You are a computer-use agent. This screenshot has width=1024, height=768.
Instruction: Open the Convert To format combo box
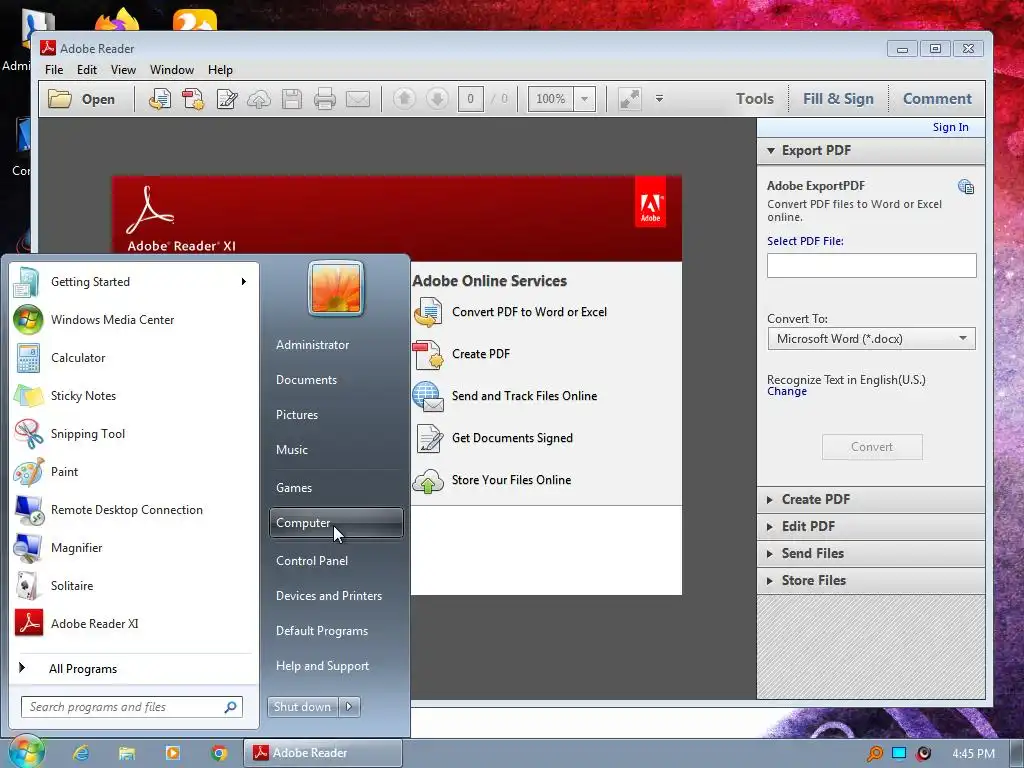pos(871,338)
